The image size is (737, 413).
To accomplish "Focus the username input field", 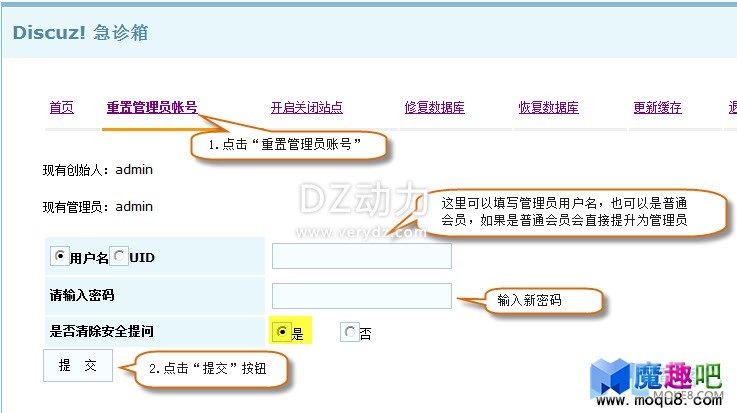I will [362, 256].
